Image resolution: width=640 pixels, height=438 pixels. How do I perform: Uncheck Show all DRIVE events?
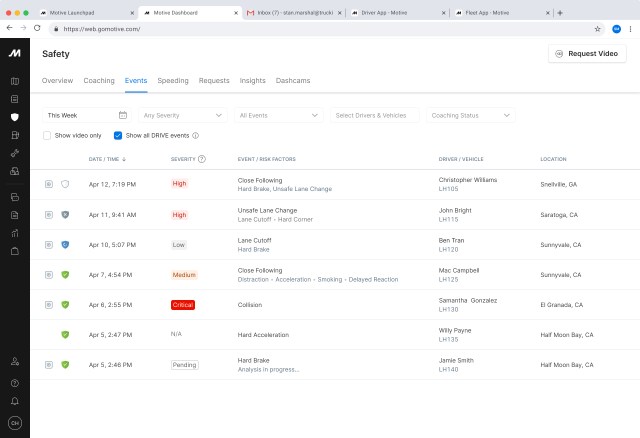point(118,135)
